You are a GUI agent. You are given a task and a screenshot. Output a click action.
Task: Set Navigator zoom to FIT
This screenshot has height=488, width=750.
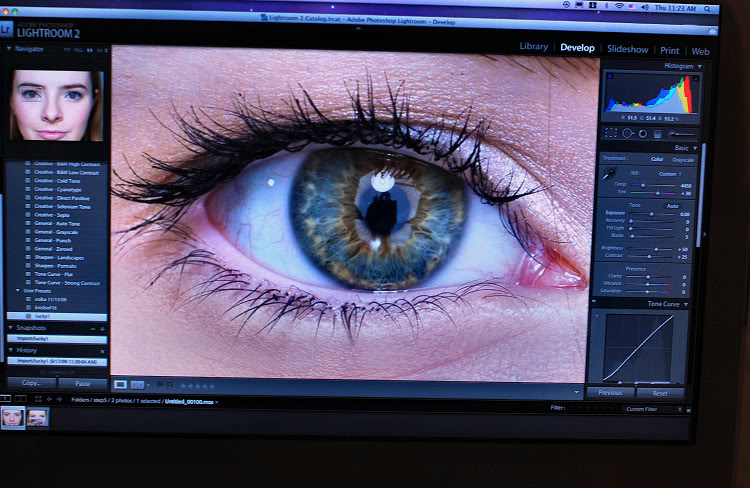(x=67, y=50)
